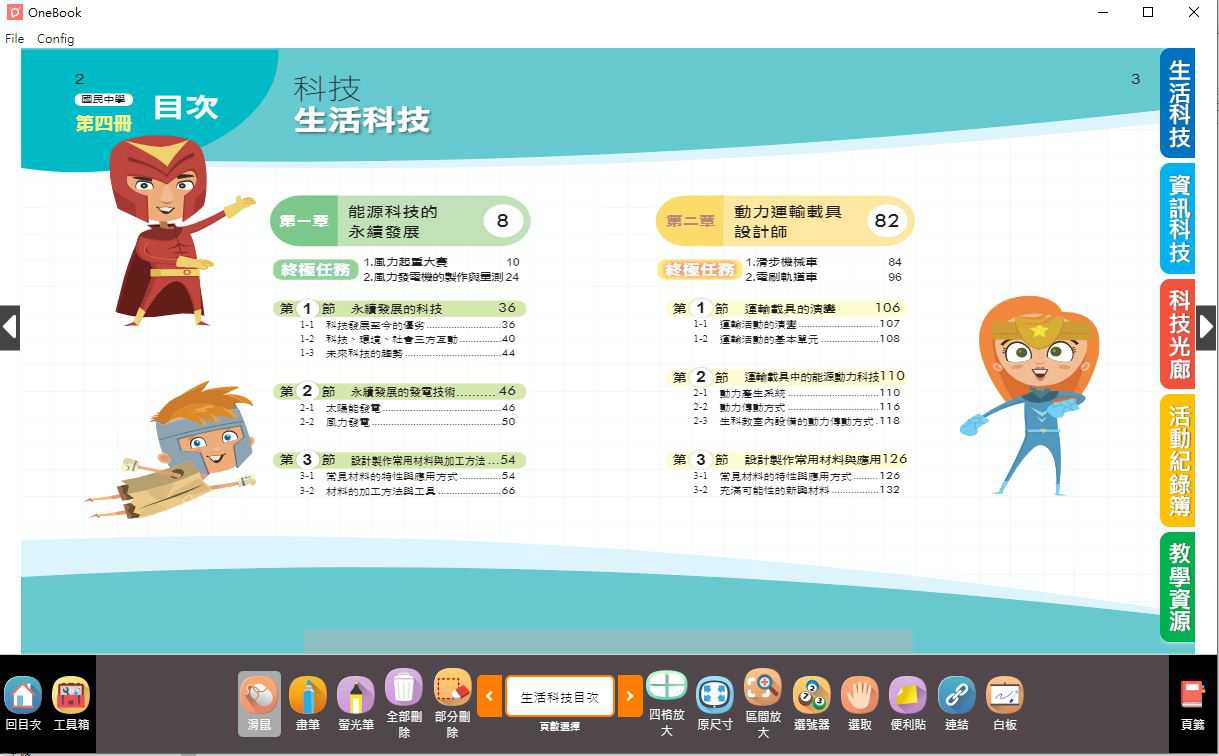The width and height of the screenshot is (1219, 756).
Task: Open the number picker (選號器)
Action: [811, 704]
